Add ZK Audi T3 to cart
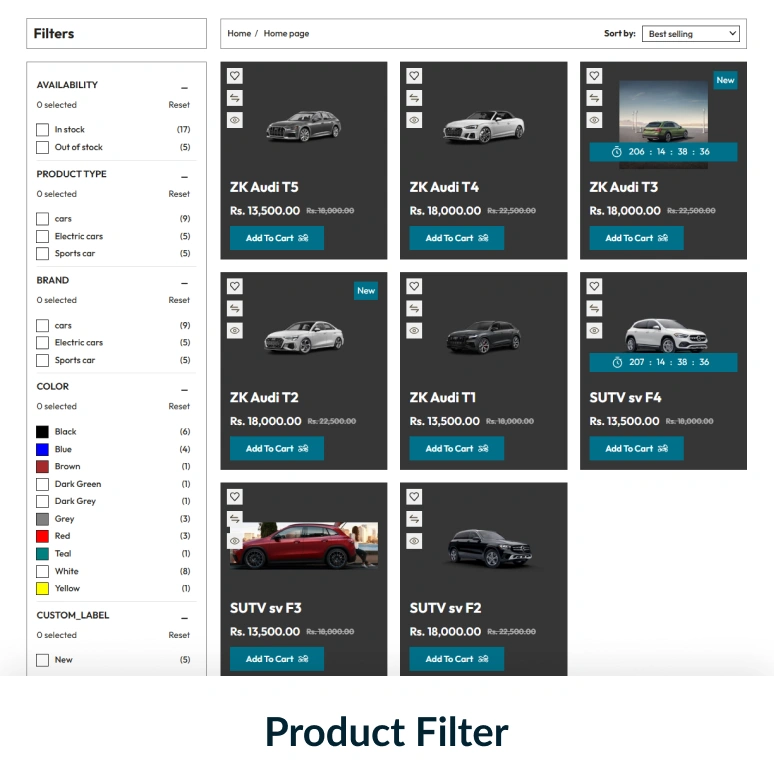The width and height of the screenshot is (774, 784). (x=636, y=238)
